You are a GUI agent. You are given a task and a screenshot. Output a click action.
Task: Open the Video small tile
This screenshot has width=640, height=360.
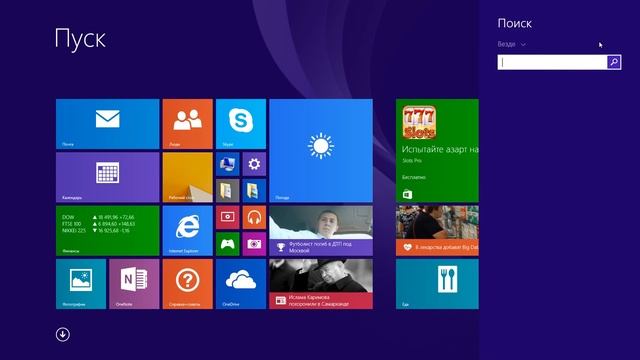pos(227,217)
